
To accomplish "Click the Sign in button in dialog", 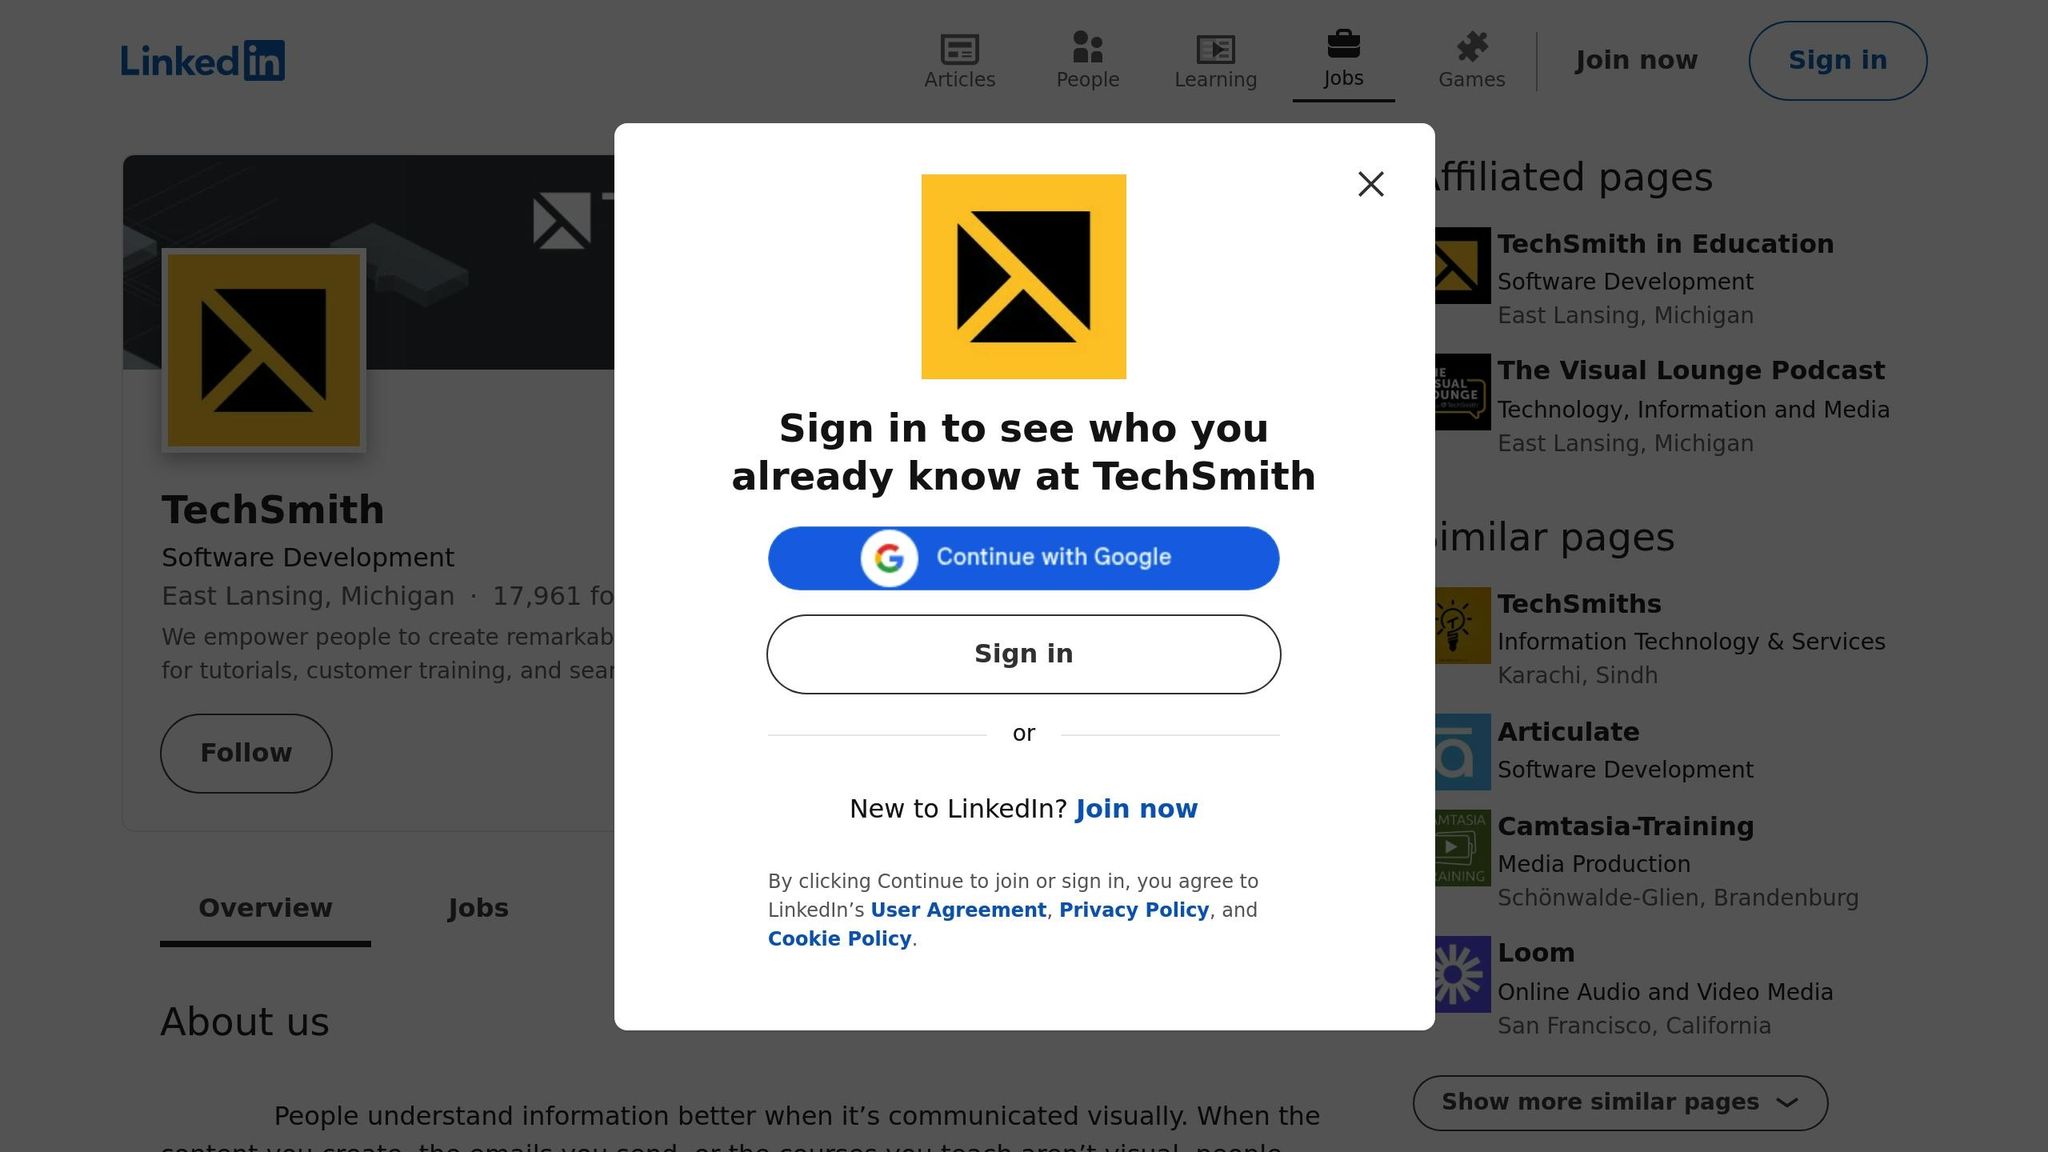I will point(1023,654).
